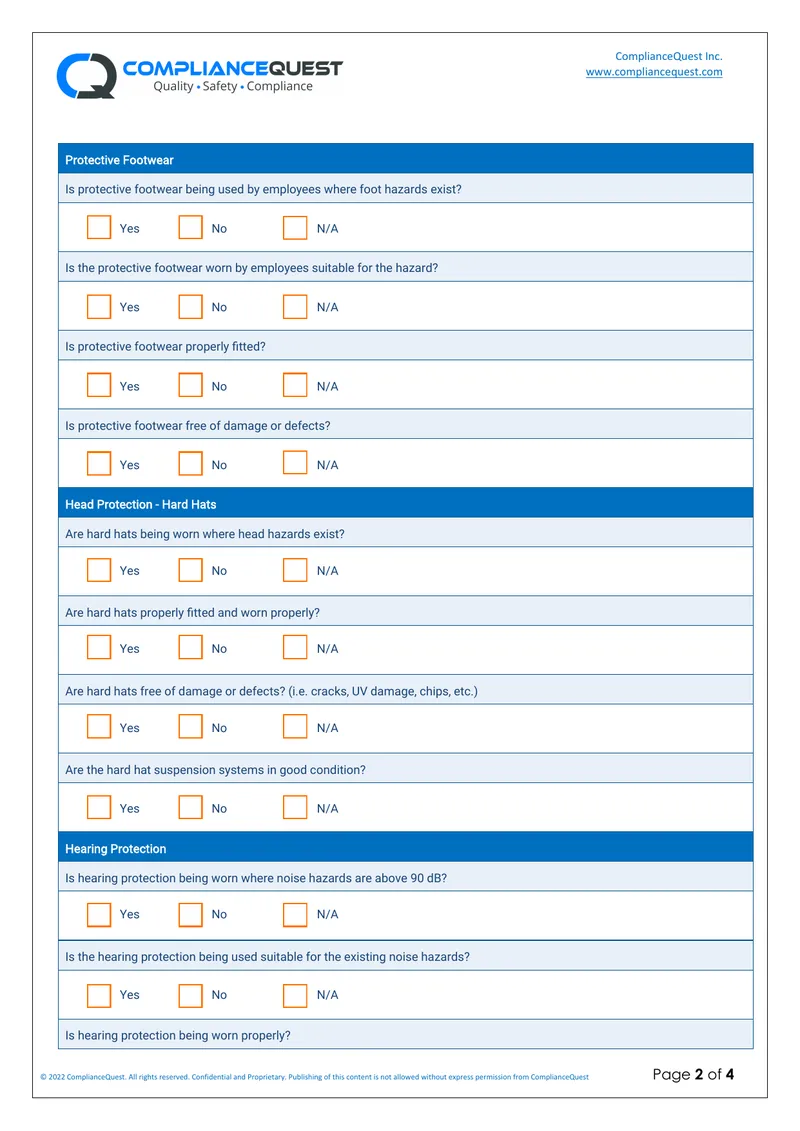Check N/A for footwear used where hazards exist
This screenshot has height=1131, width=800.
coord(295,227)
